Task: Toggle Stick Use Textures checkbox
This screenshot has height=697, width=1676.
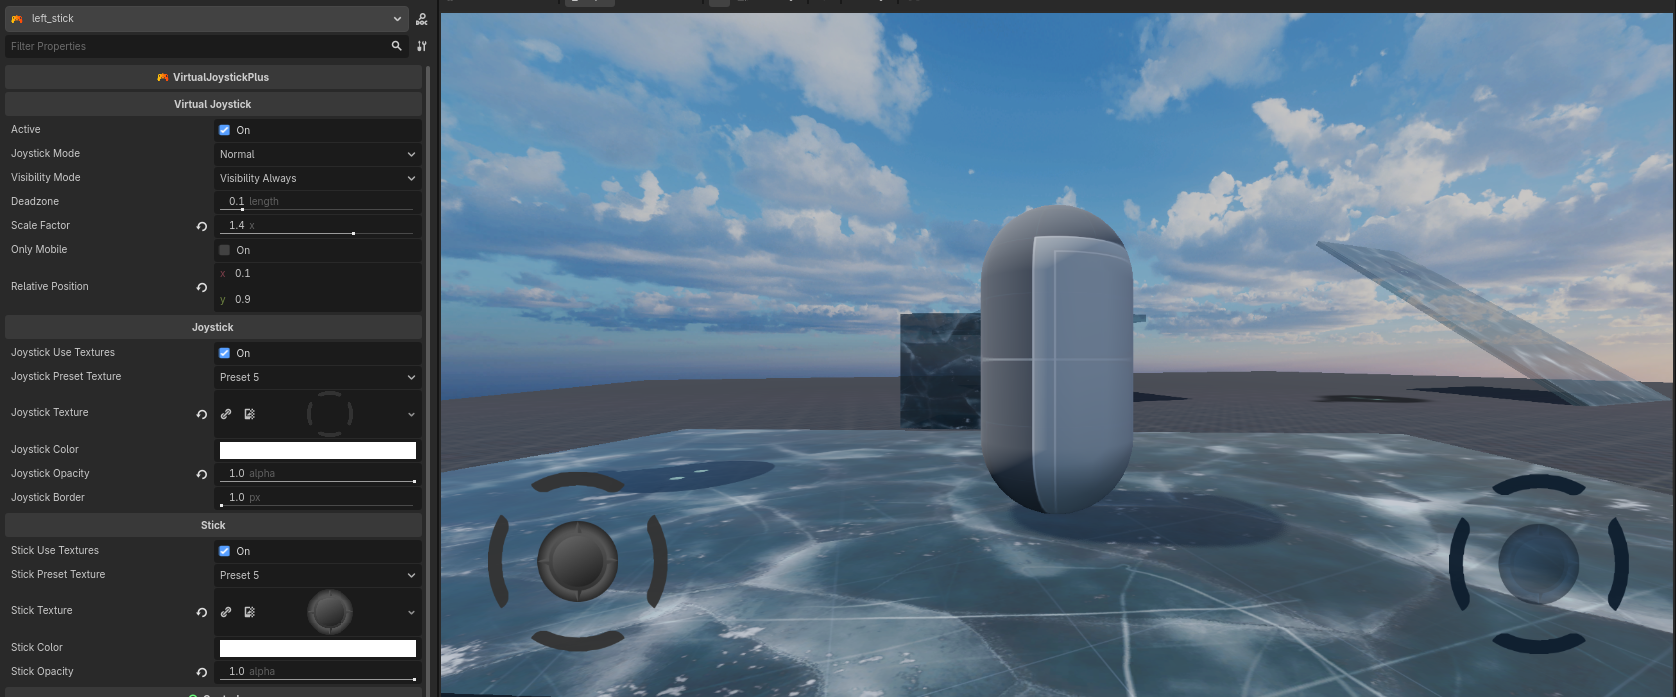Action: (x=224, y=551)
